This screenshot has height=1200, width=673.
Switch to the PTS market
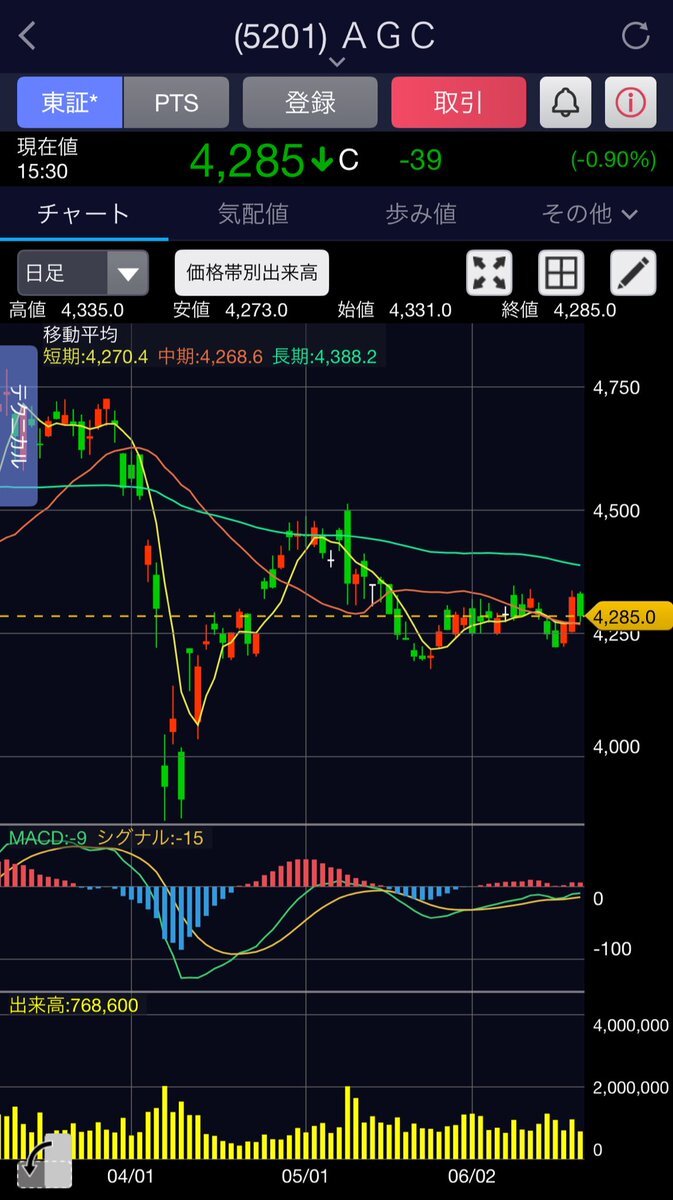(x=176, y=102)
